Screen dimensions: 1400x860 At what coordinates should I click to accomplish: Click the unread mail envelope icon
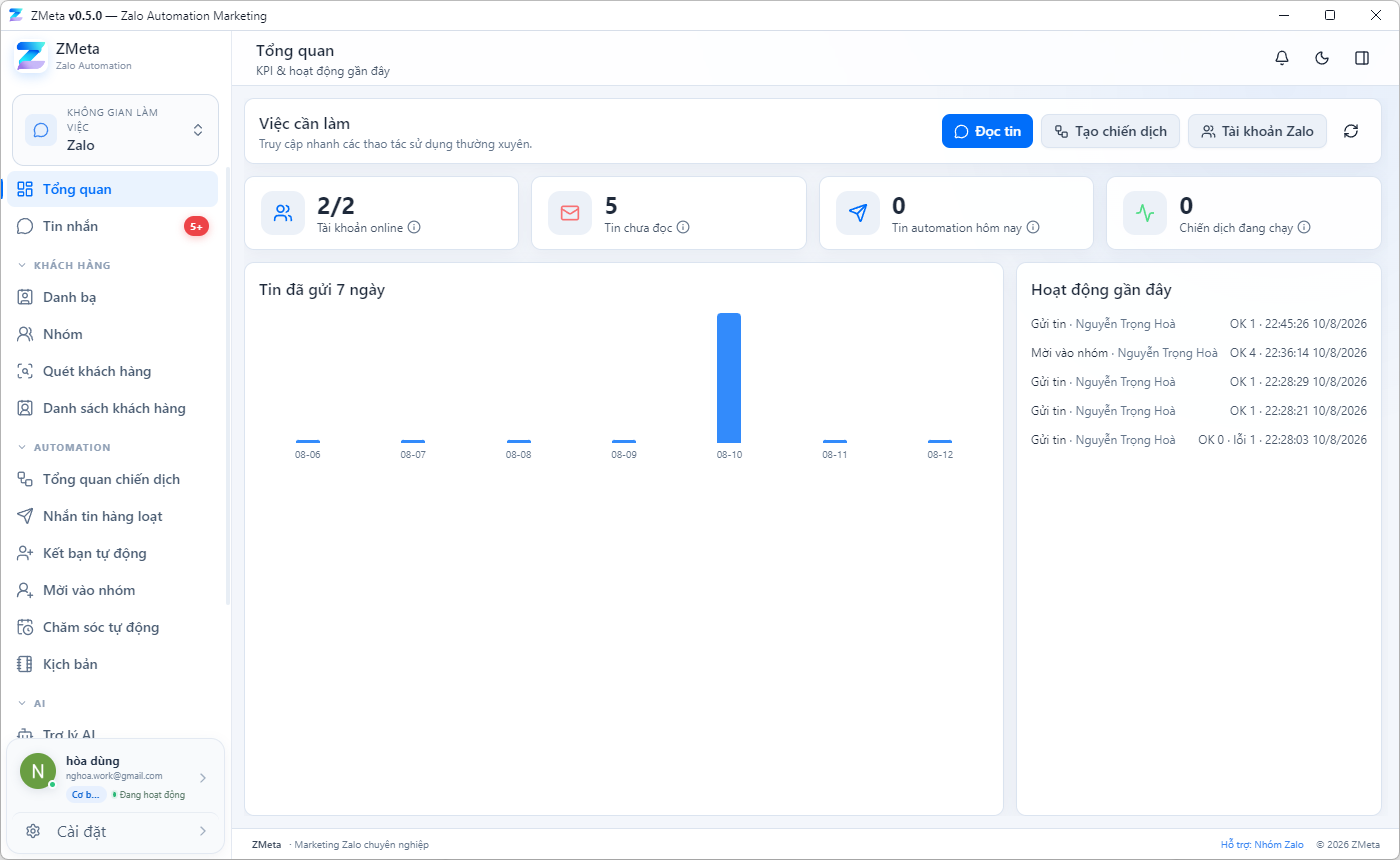point(570,213)
